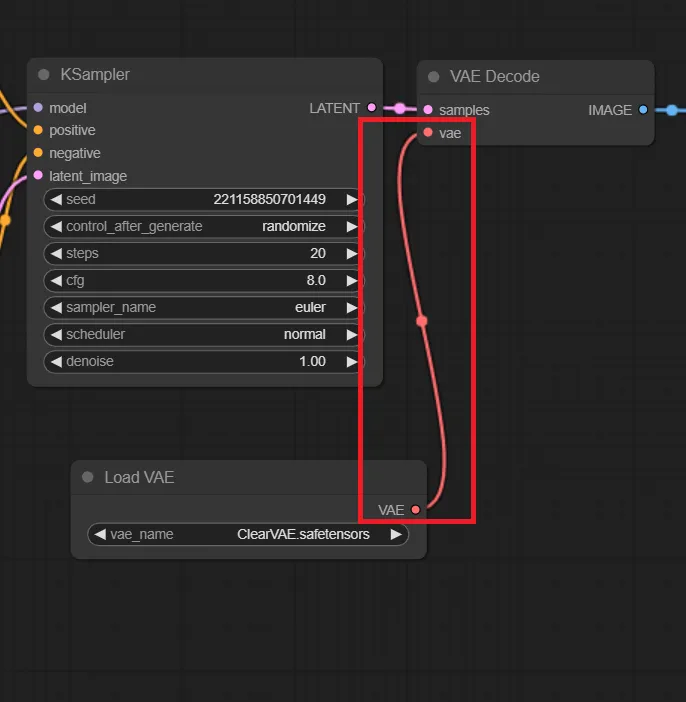
Task: Click the KSampler negative input socket
Action: click(38, 153)
